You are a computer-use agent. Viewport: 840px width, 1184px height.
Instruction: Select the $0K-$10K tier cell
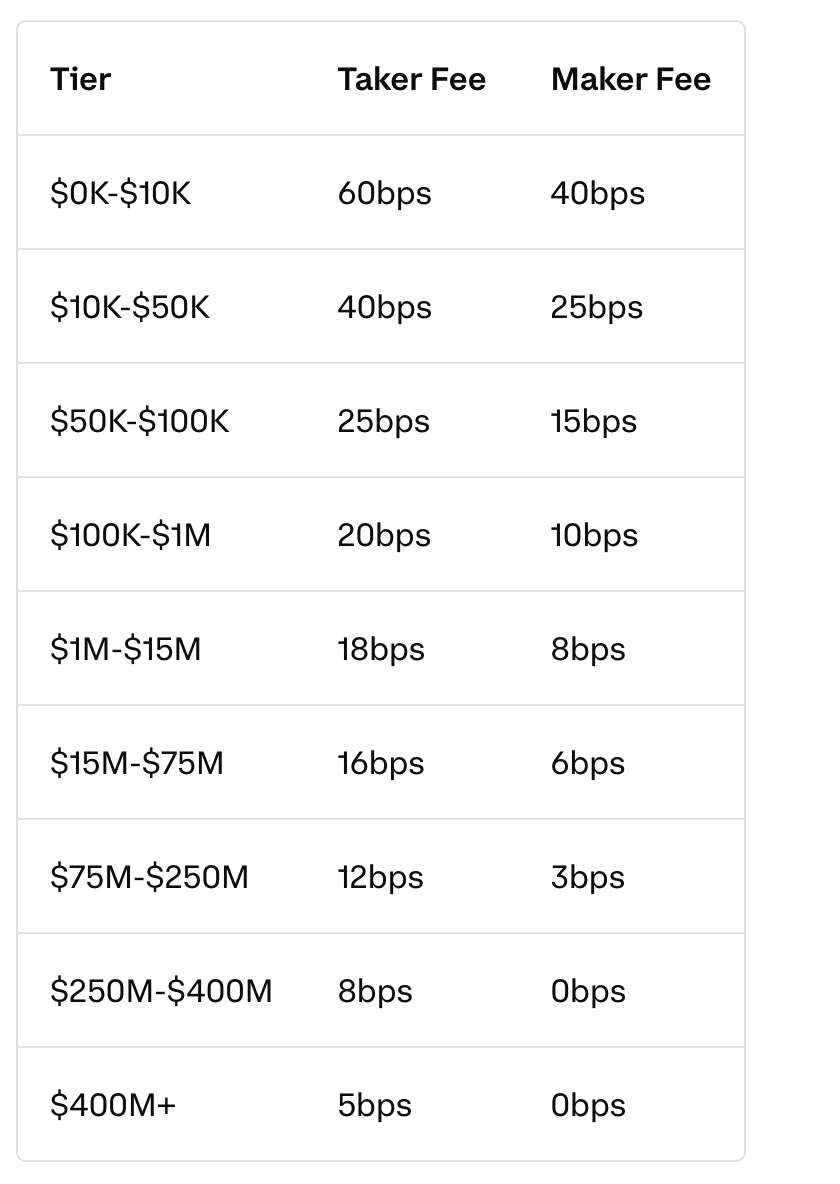(120, 193)
